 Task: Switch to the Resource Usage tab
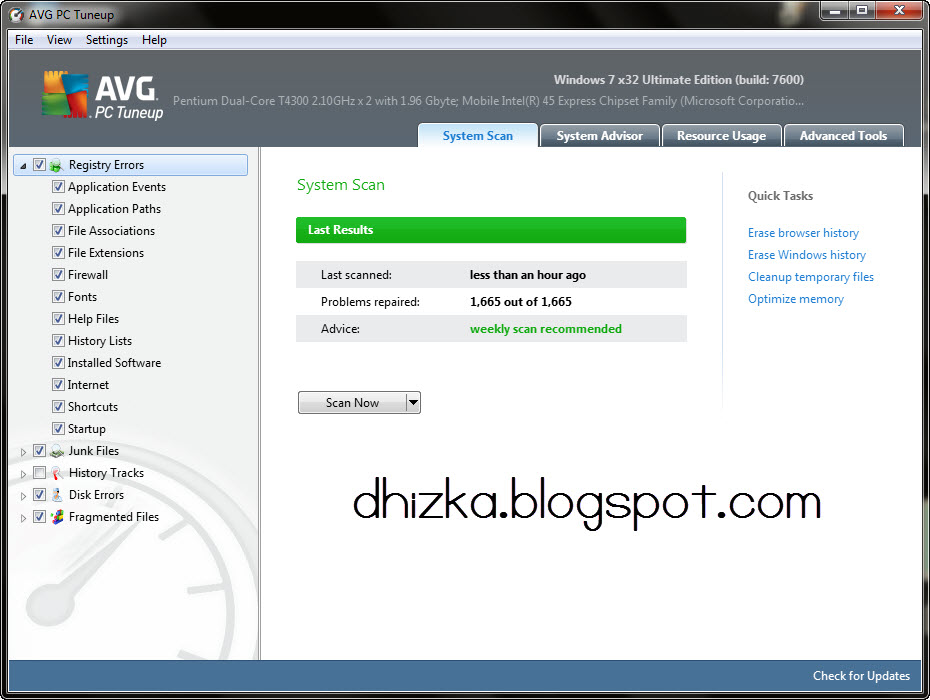(x=721, y=136)
